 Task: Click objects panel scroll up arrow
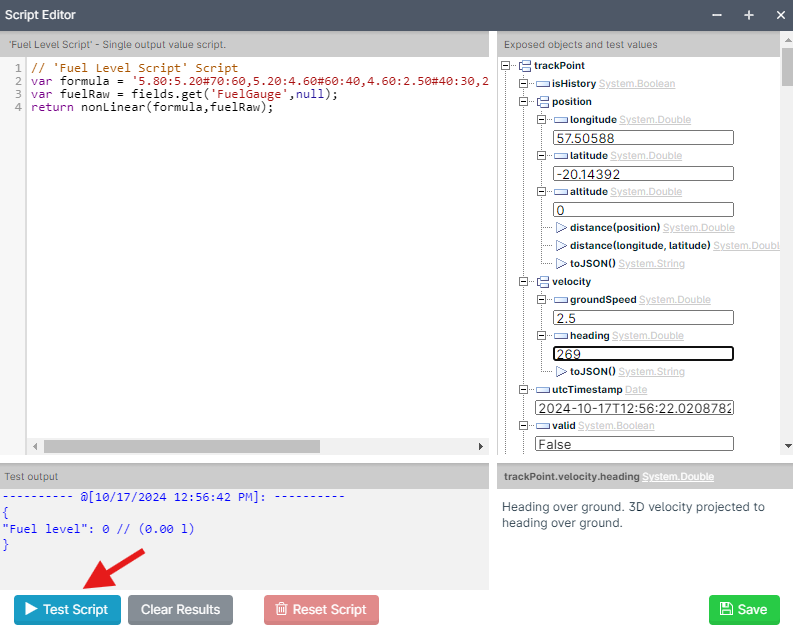pos(787,39)
